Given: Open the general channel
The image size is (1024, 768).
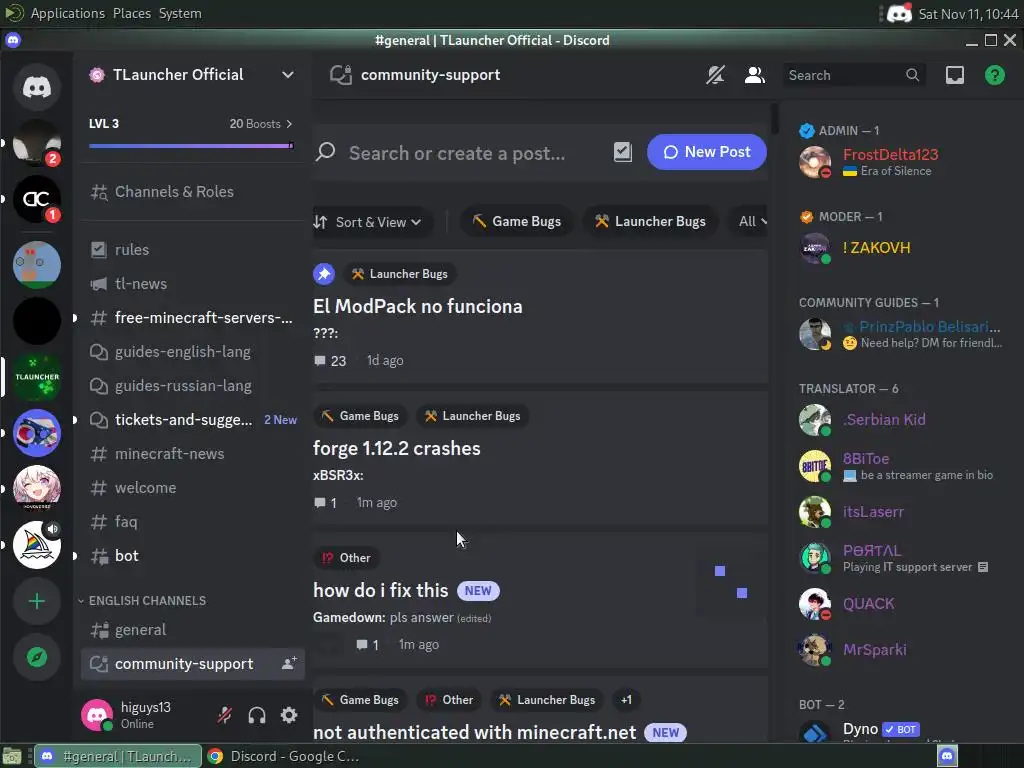Looking at the screenshot, I should tap(192, 630).
